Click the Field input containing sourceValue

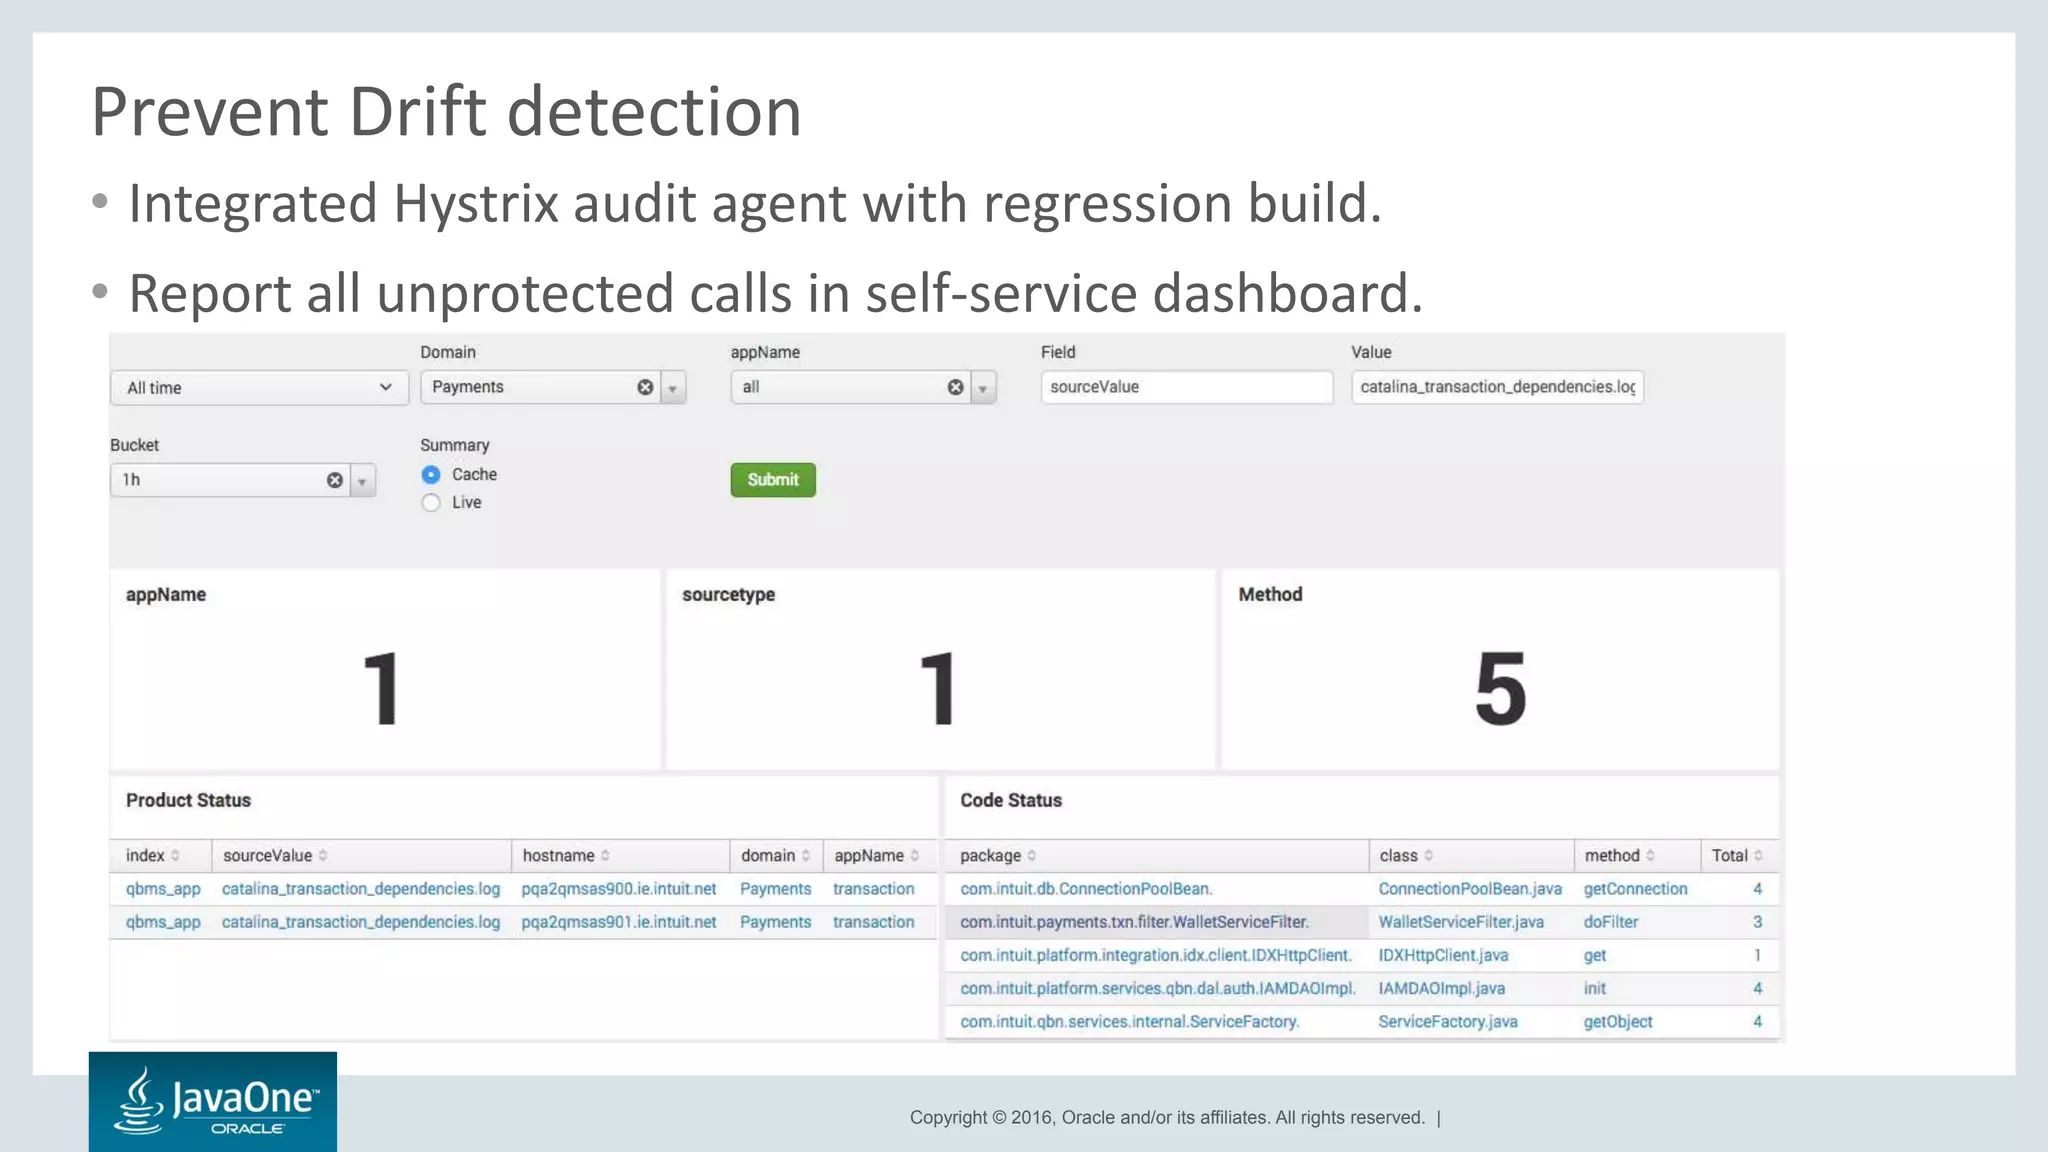click(x=1187, y=387)
